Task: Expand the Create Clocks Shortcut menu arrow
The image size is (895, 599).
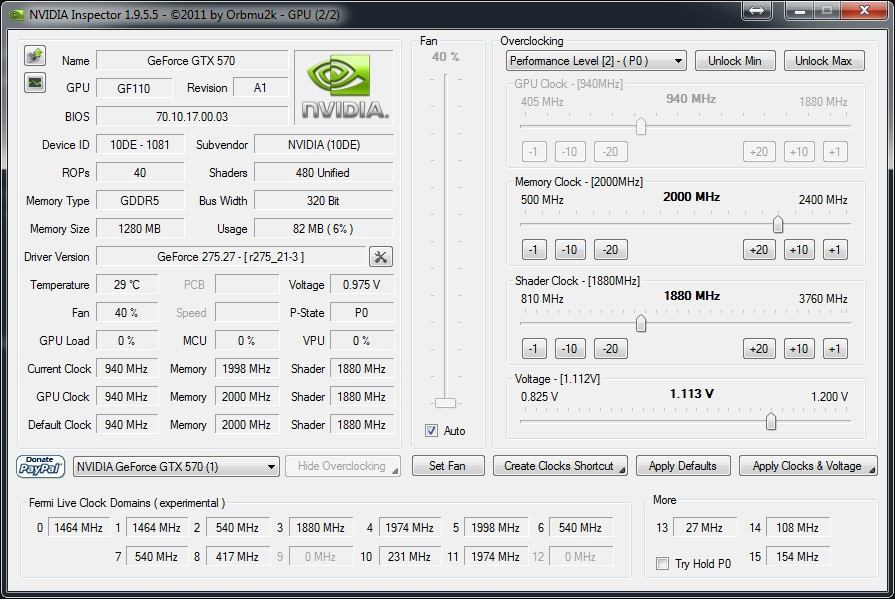Action: pos(622,470)
